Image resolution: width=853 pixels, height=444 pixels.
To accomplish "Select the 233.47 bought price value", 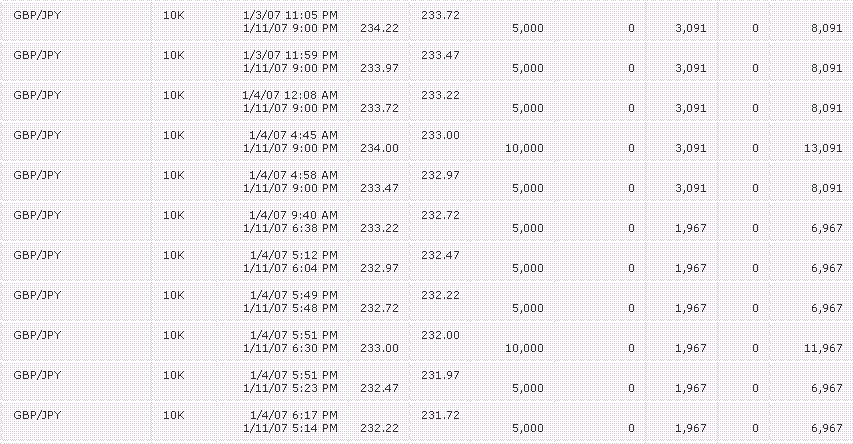I will tap(440, 56).
